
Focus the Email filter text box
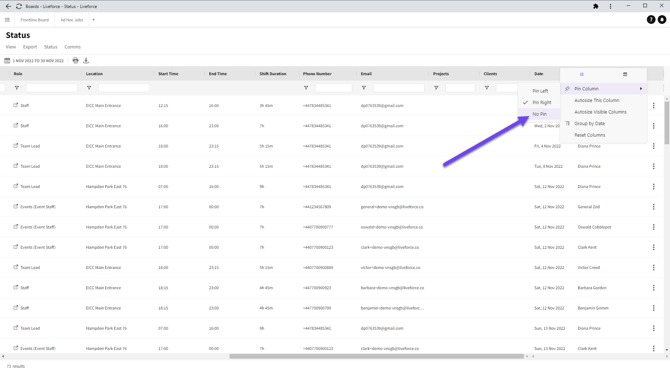click(399, 88)
